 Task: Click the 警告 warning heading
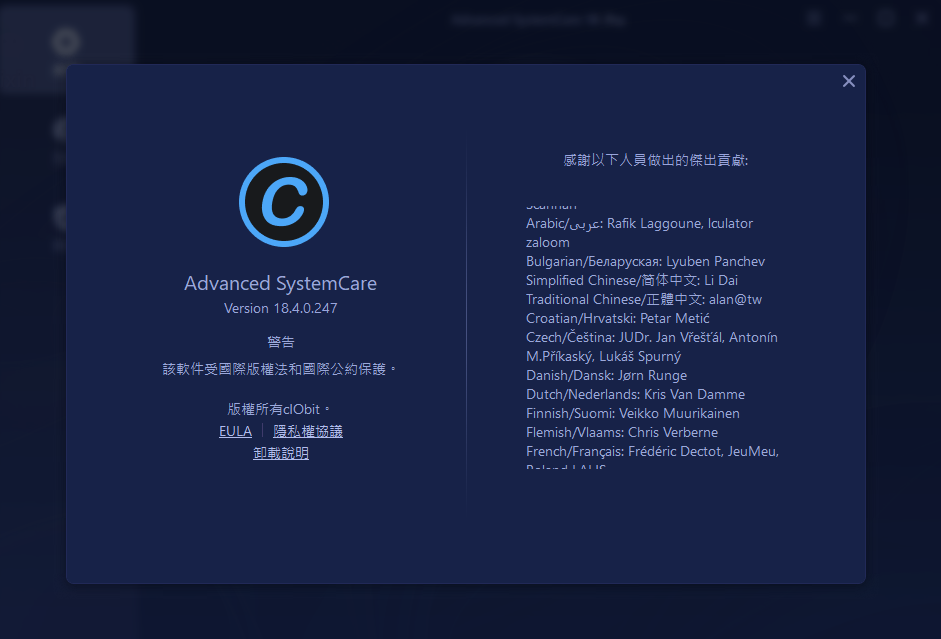[281, 342]
